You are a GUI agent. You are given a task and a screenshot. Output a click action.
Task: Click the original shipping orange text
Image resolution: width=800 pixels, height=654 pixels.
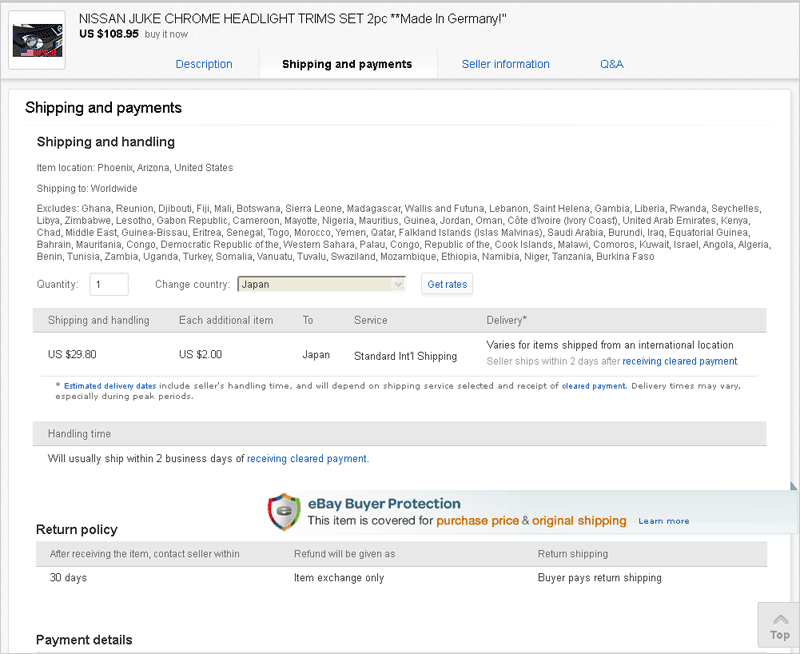[579, 521]
